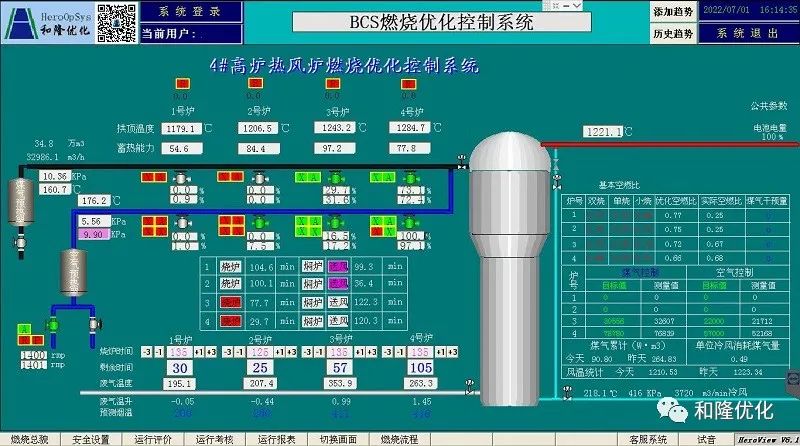Viewport: 800px width, 446px height.
Task: Click the grey fan valve on right blue branch pipe
Action: pos(94,324)
